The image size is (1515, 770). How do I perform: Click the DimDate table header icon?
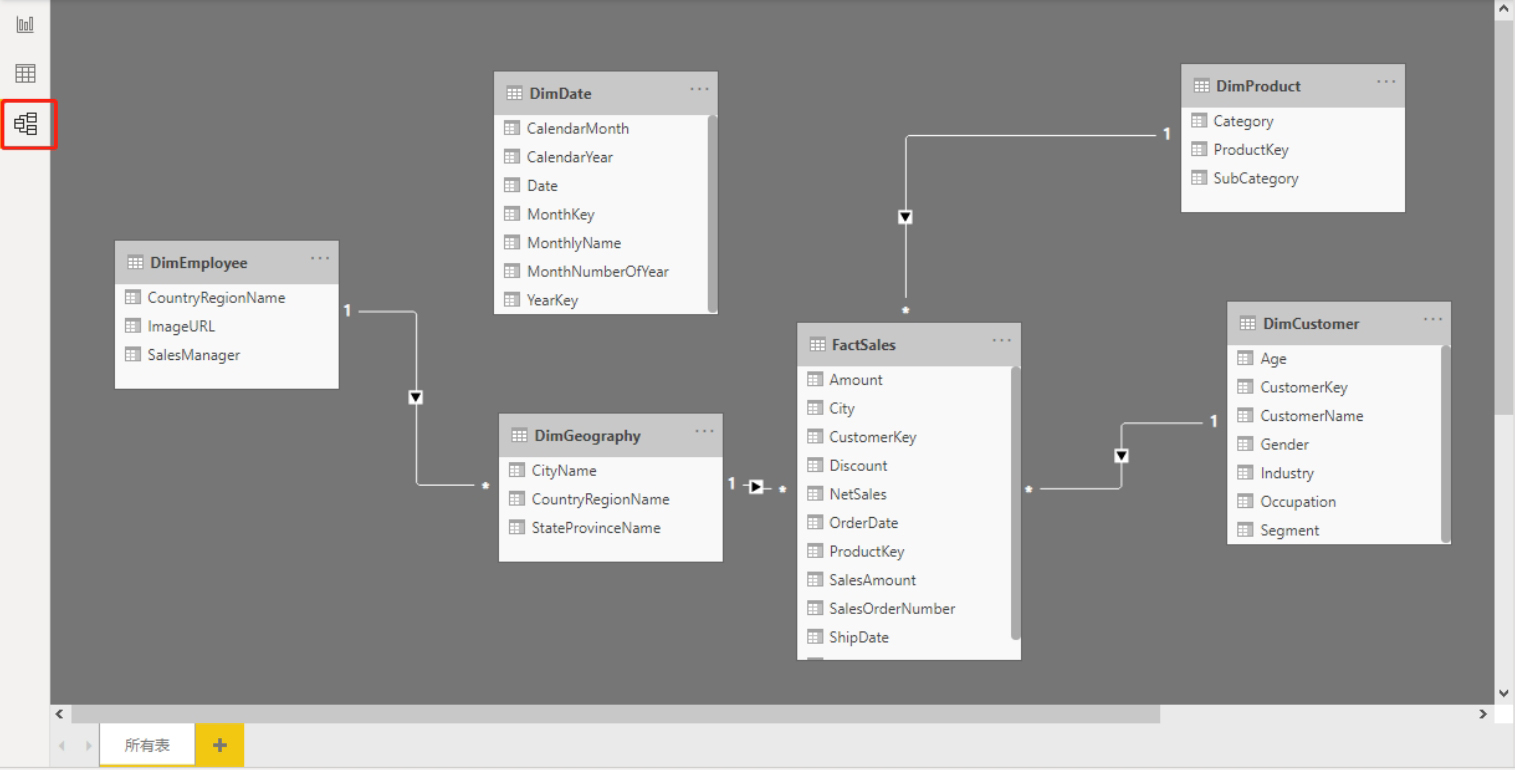(x=514, y=93)
